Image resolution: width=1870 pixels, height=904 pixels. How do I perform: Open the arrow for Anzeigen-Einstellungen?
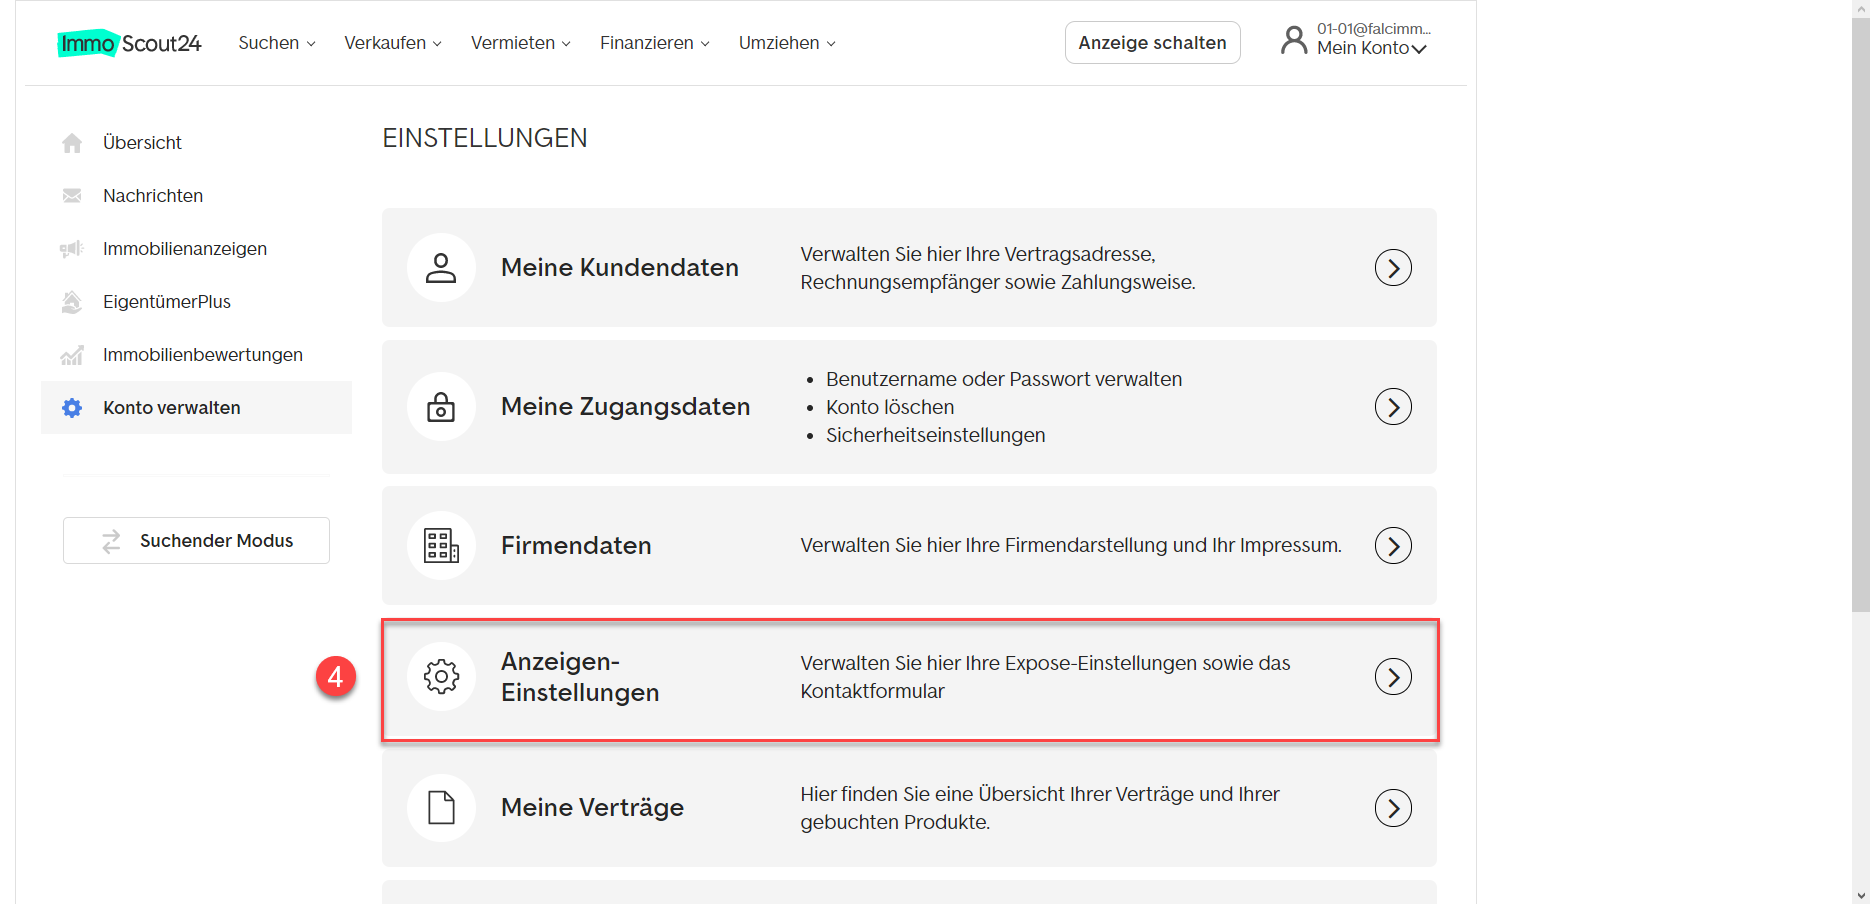(x=1393, y=677)
